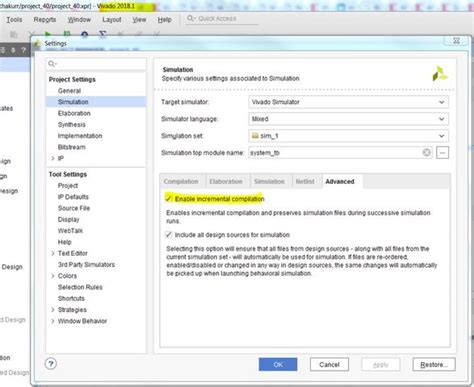
Task: Click the green Run arrow toolbar icon
Action: coord(48,34)
